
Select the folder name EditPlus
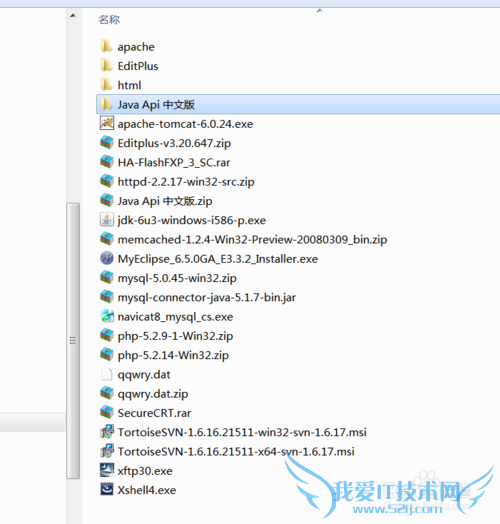138,66
